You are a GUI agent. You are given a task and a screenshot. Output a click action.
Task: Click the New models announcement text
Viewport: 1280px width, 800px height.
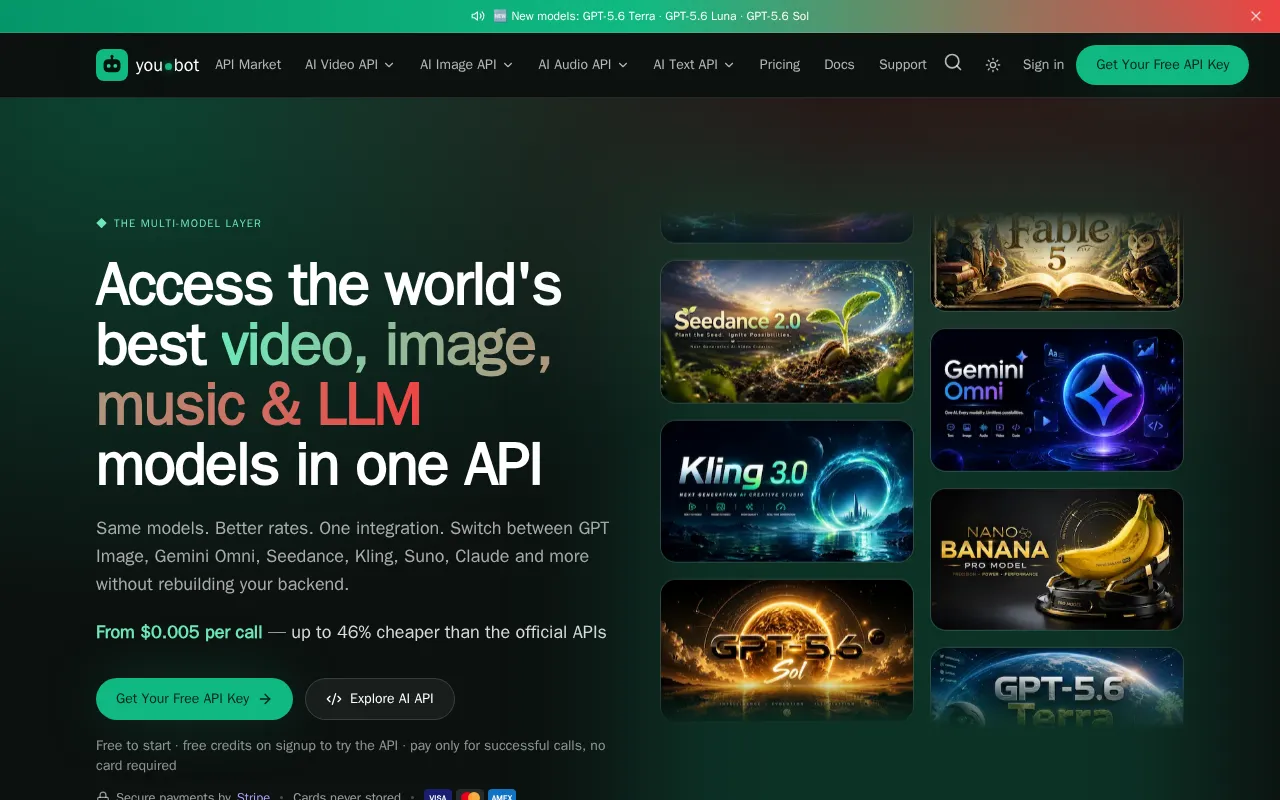(650, 16)
